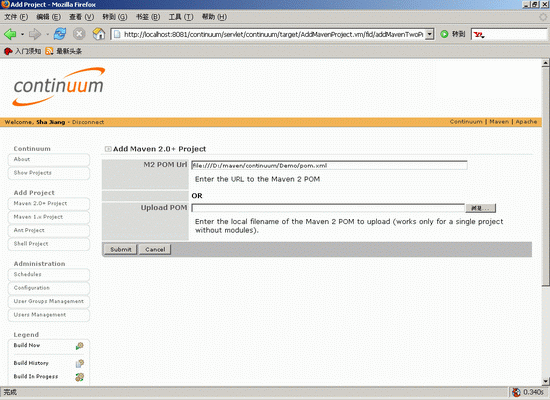This screenshot has width=550, height=400.
Task: Click the Reload page icon
Action: click(x=60, y=34)
